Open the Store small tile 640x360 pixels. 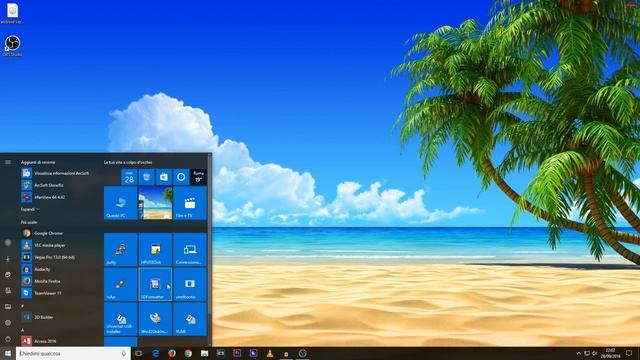coord(164,177)
